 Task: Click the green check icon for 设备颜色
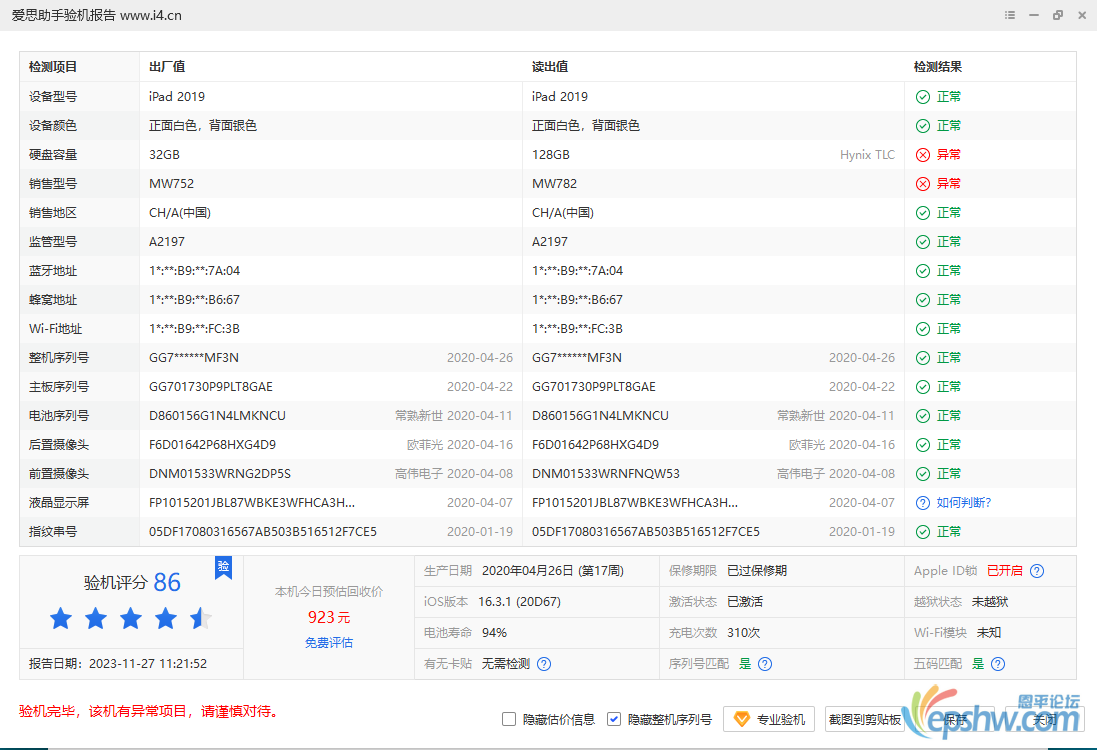pyautogui.click(x=923, y=126)
